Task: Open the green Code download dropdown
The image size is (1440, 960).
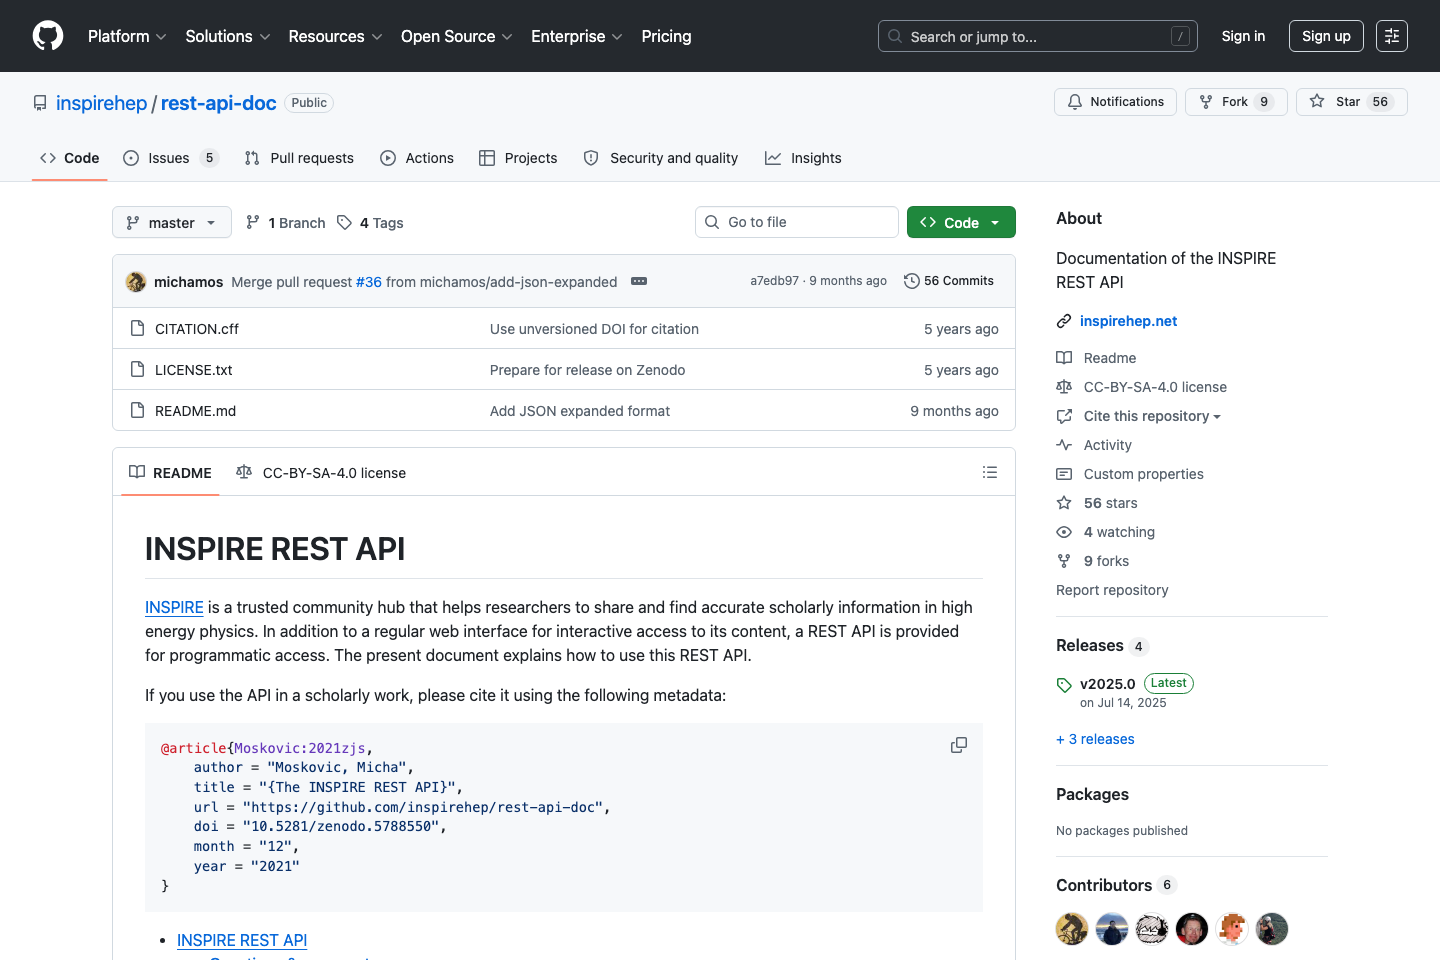Action: [961, 222]
